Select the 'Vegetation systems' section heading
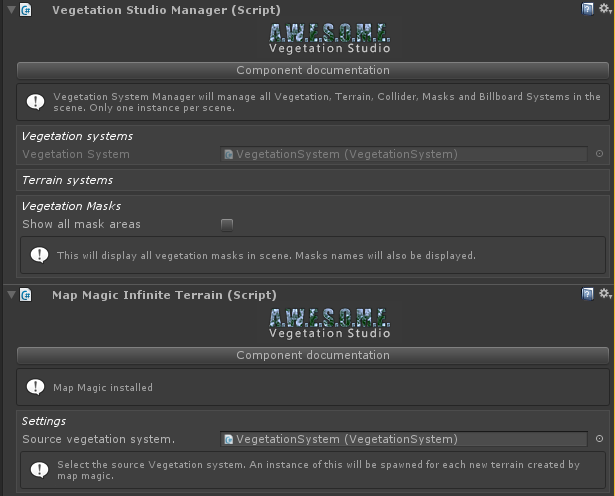The width and height of the screenshot is (615, 496). [x=77, y=136]
